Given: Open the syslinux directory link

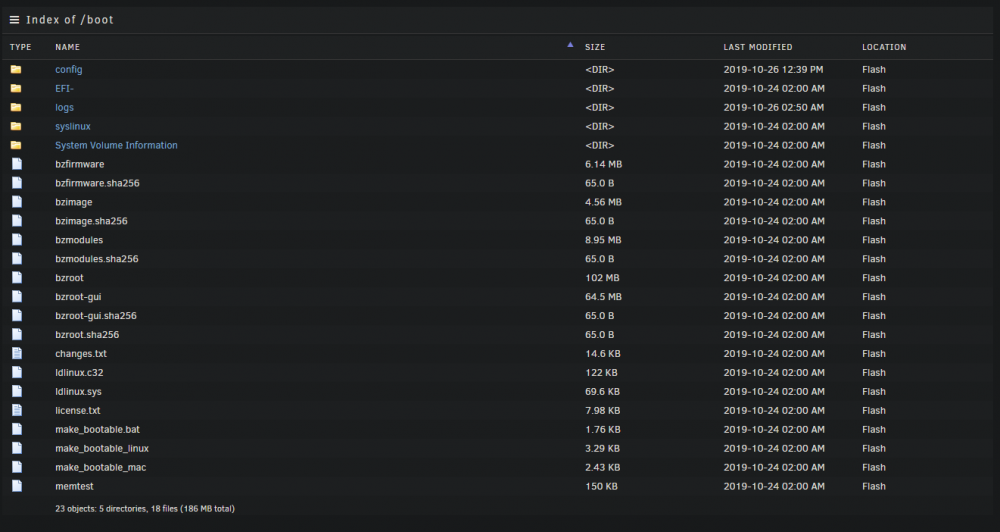Looking at the screenshot, I should click(x=73, y=126).
